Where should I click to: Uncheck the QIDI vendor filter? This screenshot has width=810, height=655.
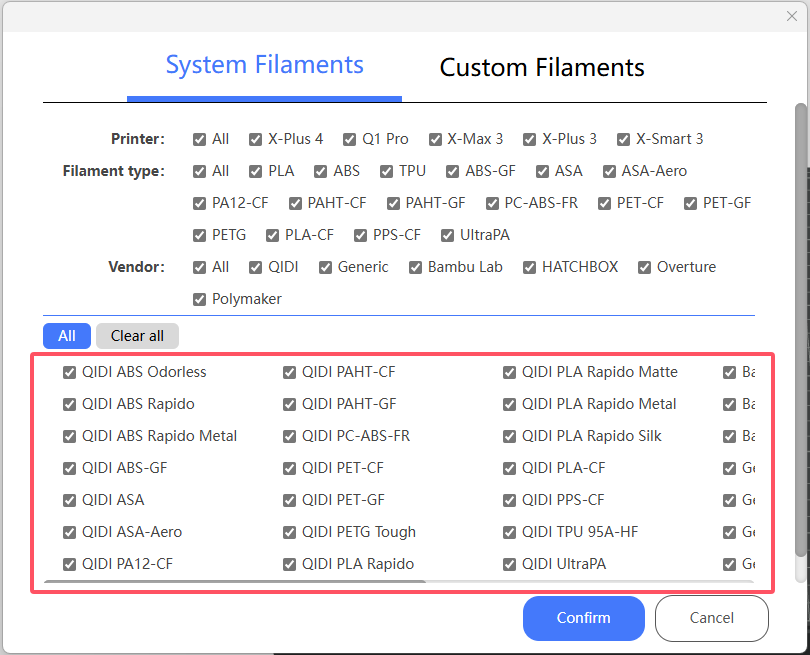point(255,268)
